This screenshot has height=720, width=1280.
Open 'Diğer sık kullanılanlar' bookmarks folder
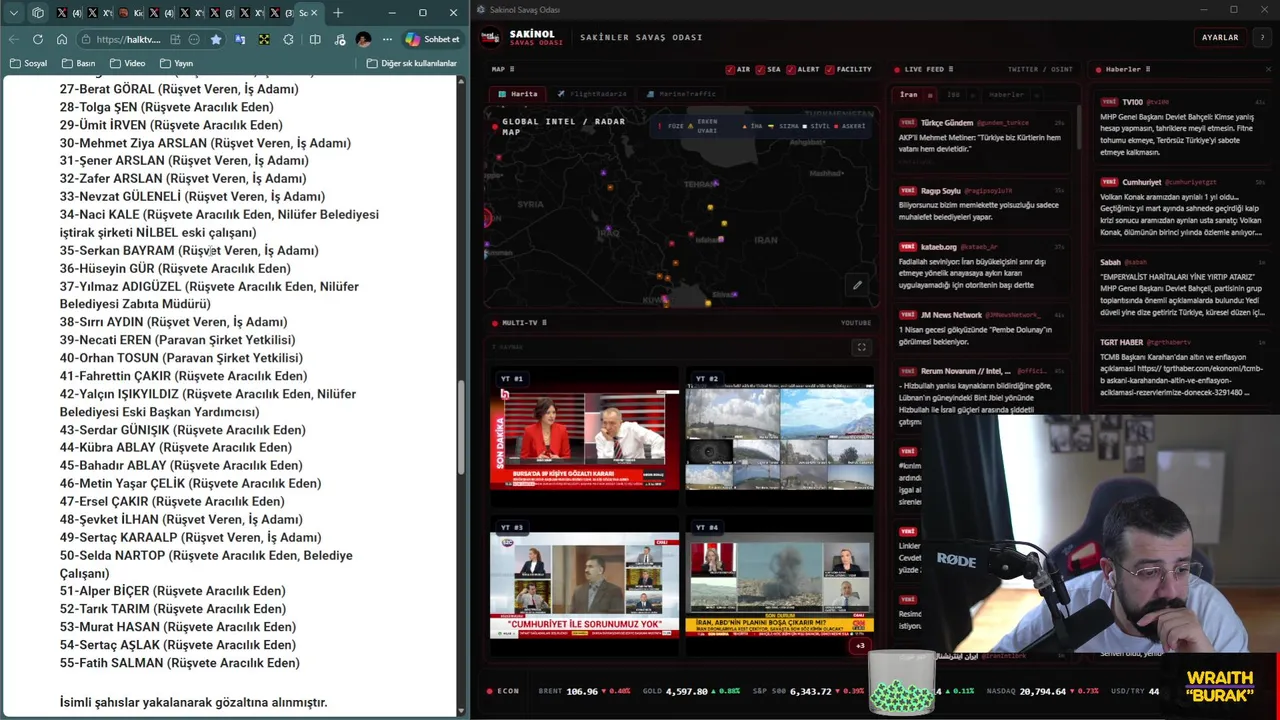pyautogui.click(x=412, y=63)
